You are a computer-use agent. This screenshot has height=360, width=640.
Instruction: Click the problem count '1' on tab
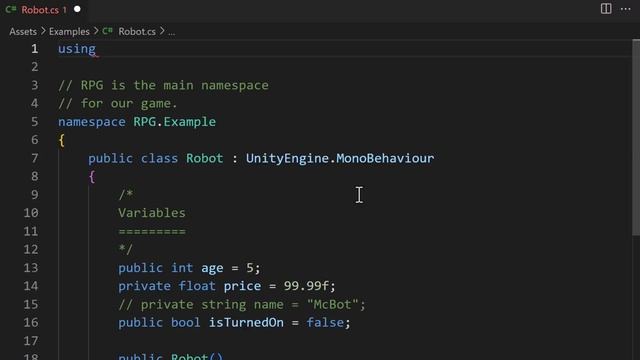(64, 10)
